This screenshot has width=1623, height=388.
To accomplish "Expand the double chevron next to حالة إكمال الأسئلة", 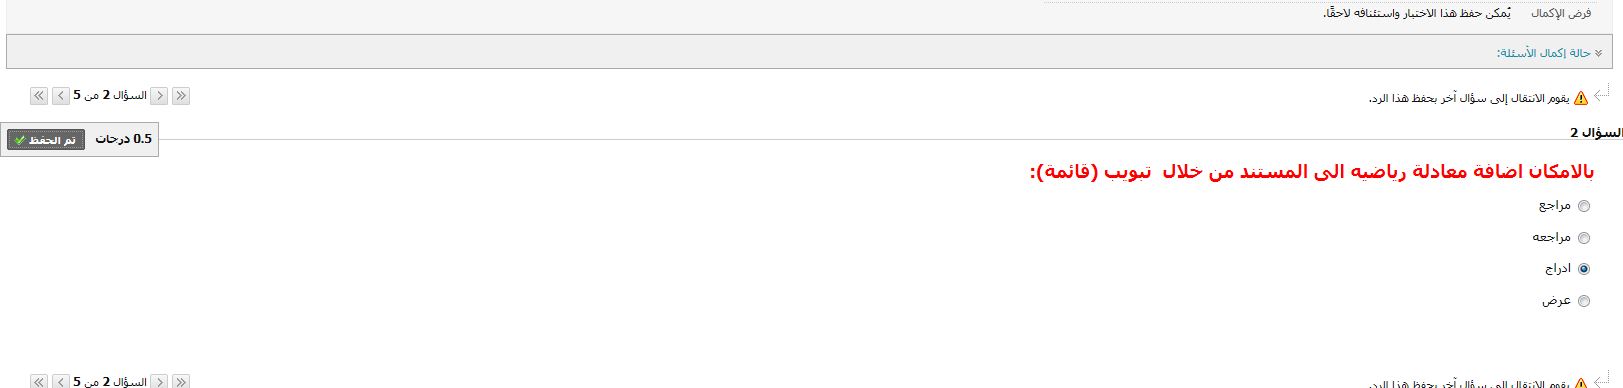I will pos(1599,53).
